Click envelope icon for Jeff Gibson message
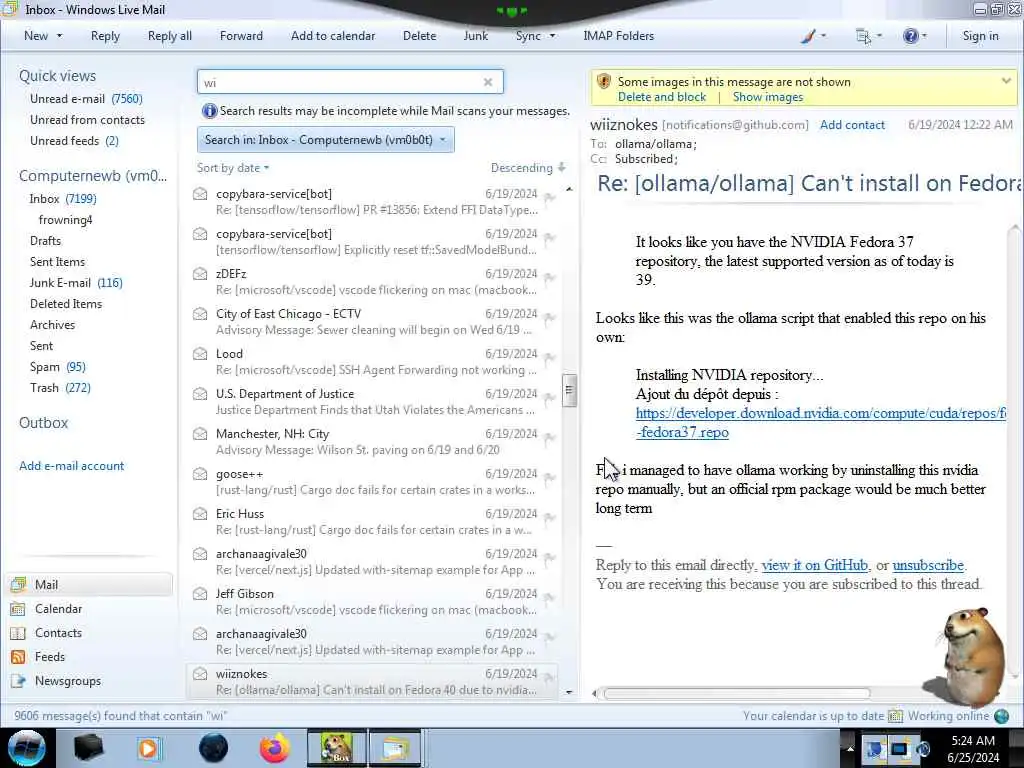The image size is (1024, 768). 200,594
